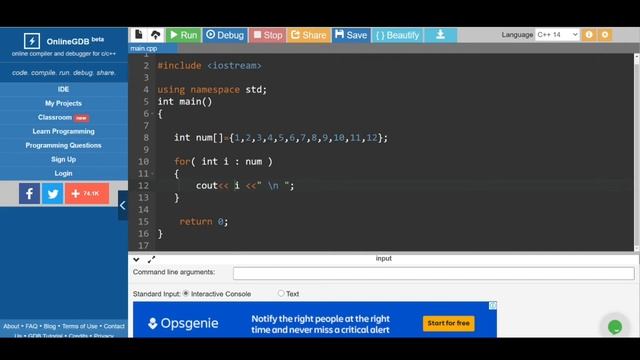Click 'return' on line 15

point(196,222)
